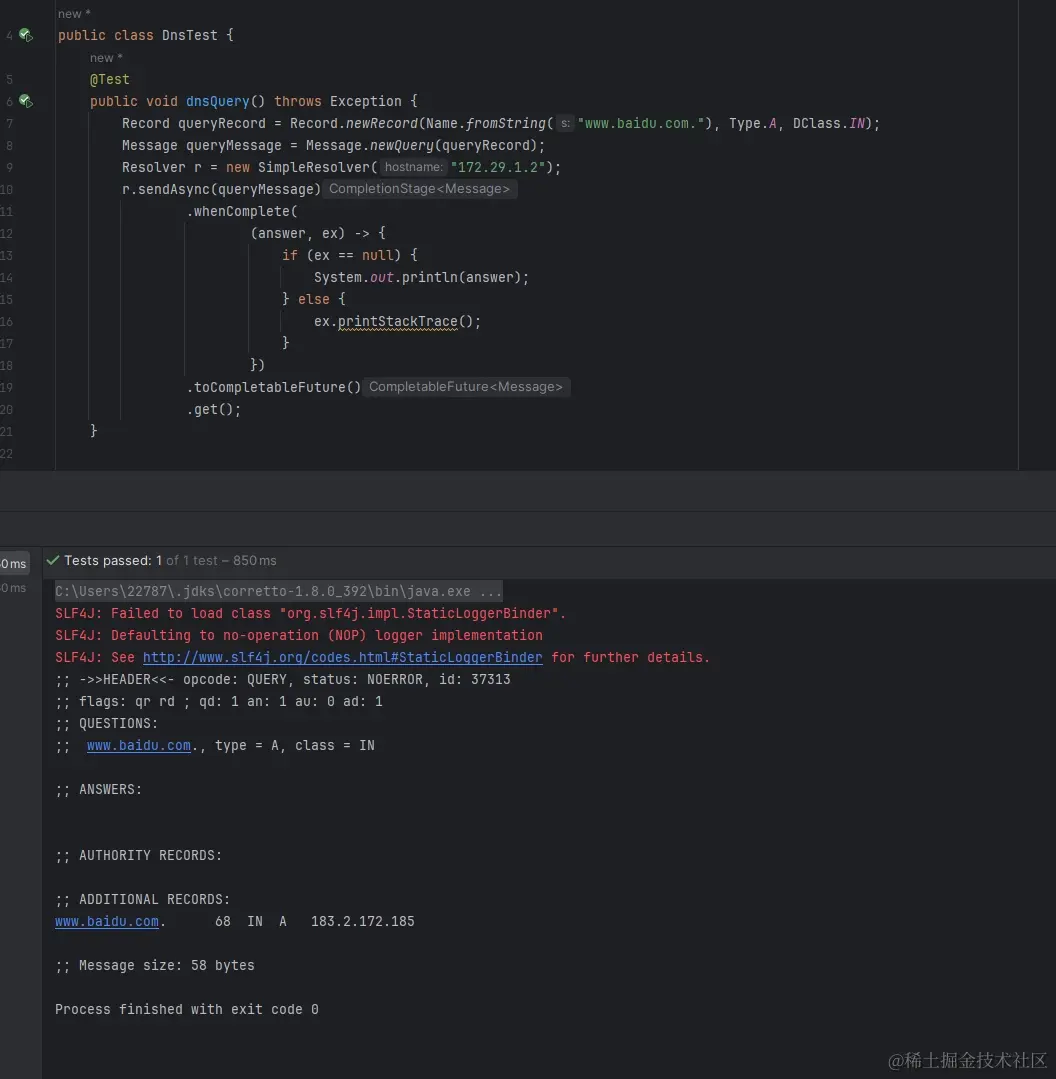1056x1079 pixels.
Task: Click the .get(); call
Action: [x=214, y=409]
